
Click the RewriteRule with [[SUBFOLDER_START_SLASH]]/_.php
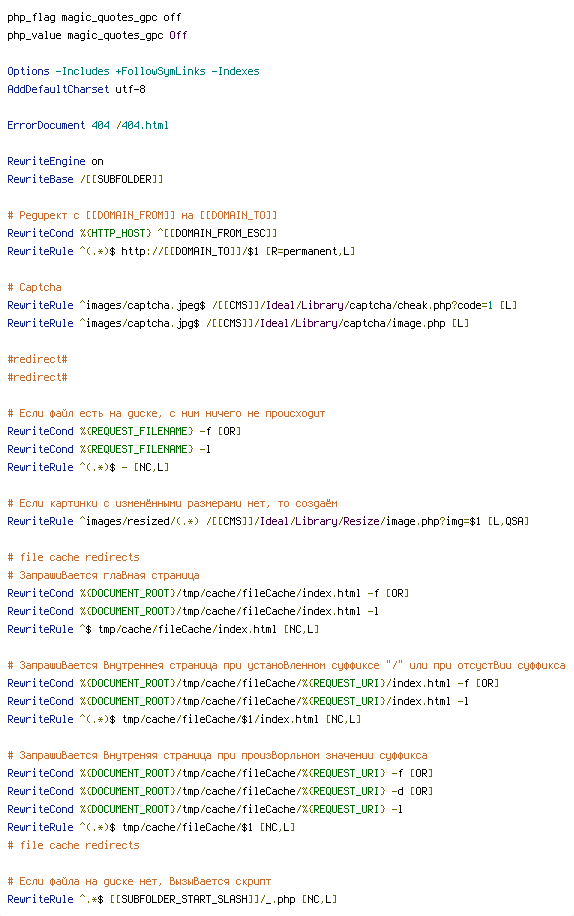[x=172, y=899]
